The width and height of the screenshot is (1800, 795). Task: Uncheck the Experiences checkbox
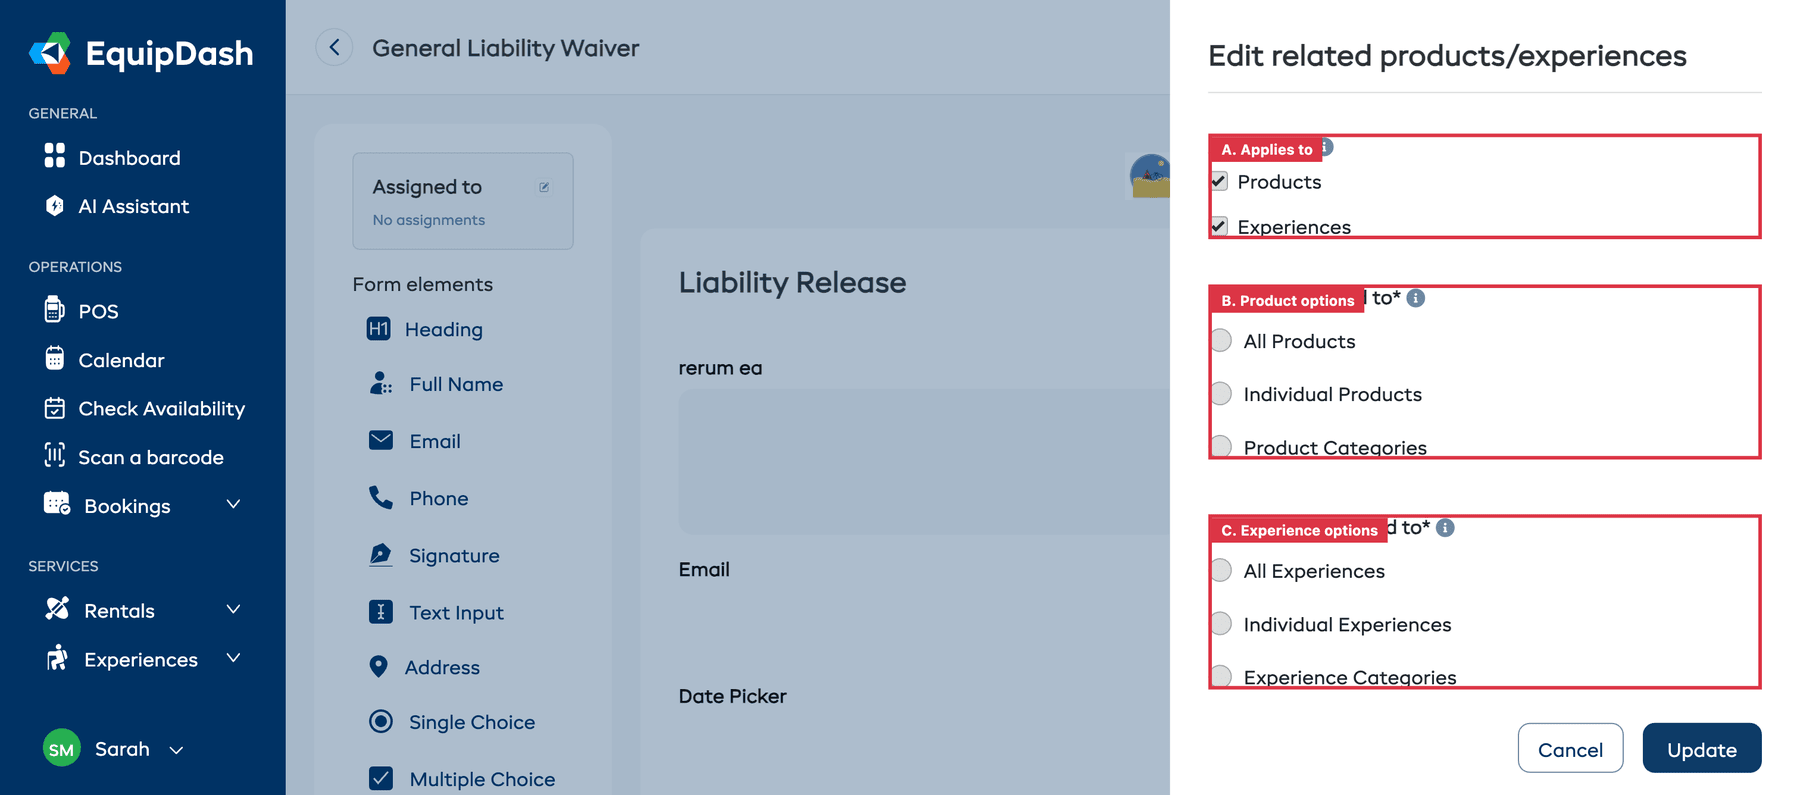click(1219, 227)
